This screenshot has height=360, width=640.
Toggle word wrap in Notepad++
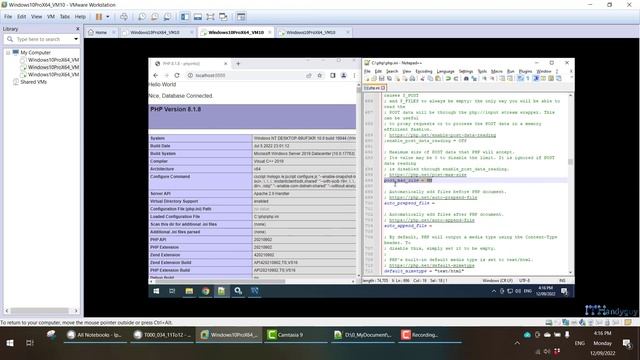pos(520,78)
